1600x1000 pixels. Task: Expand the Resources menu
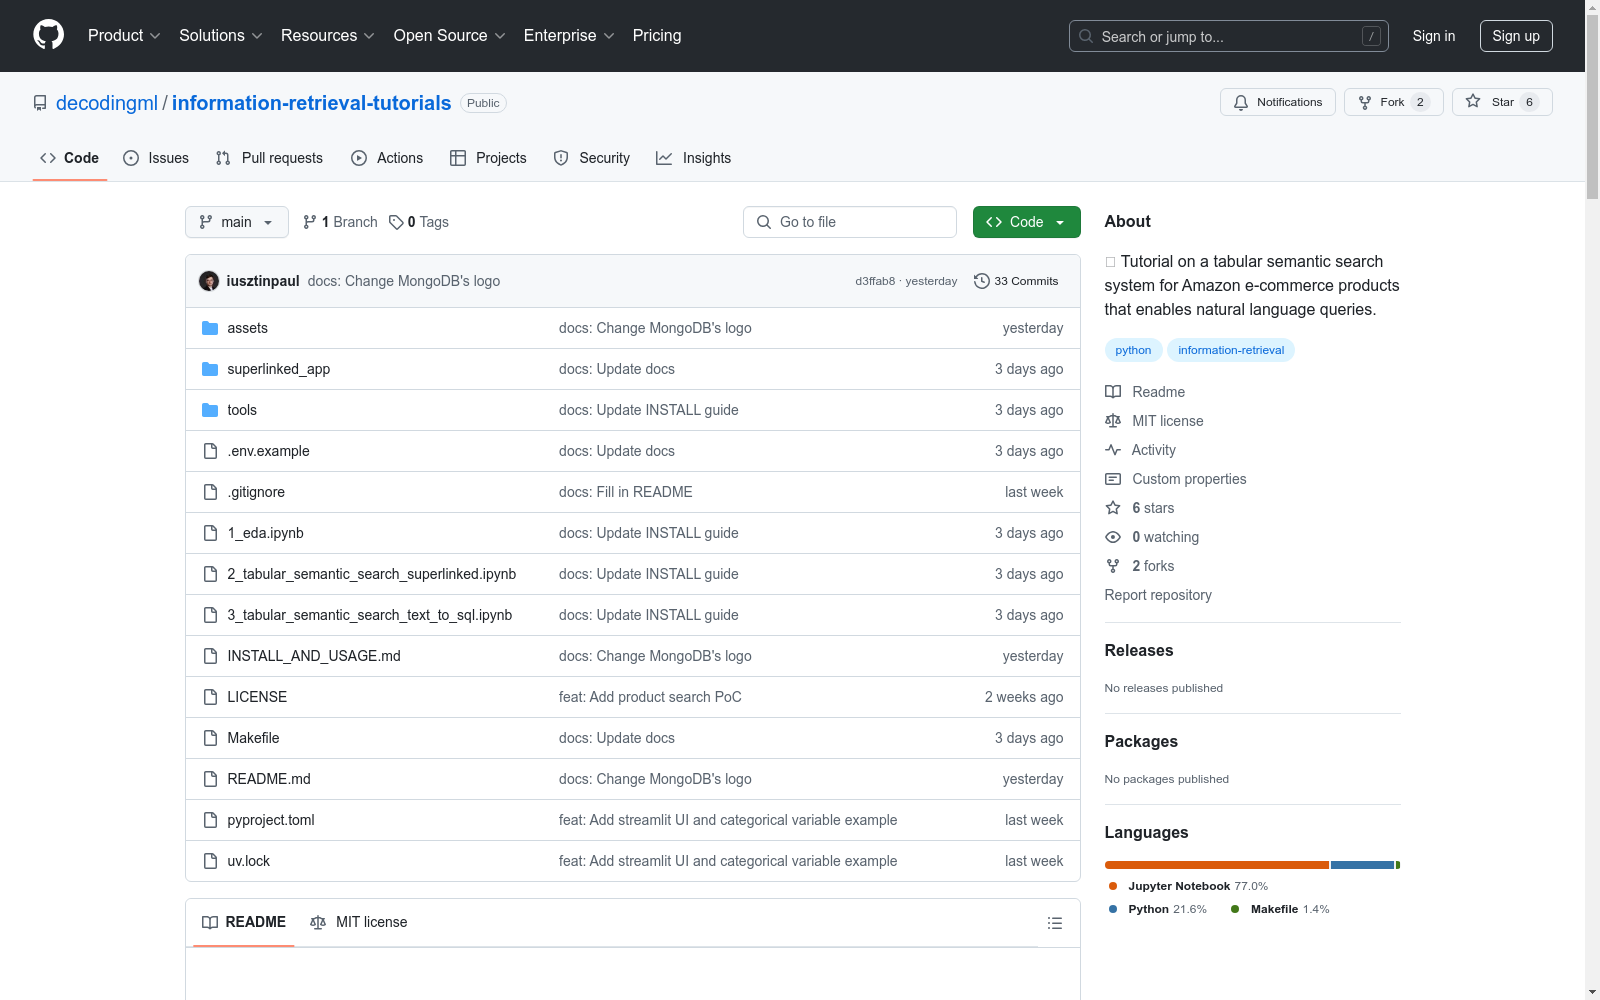click(x=328, y=36)
